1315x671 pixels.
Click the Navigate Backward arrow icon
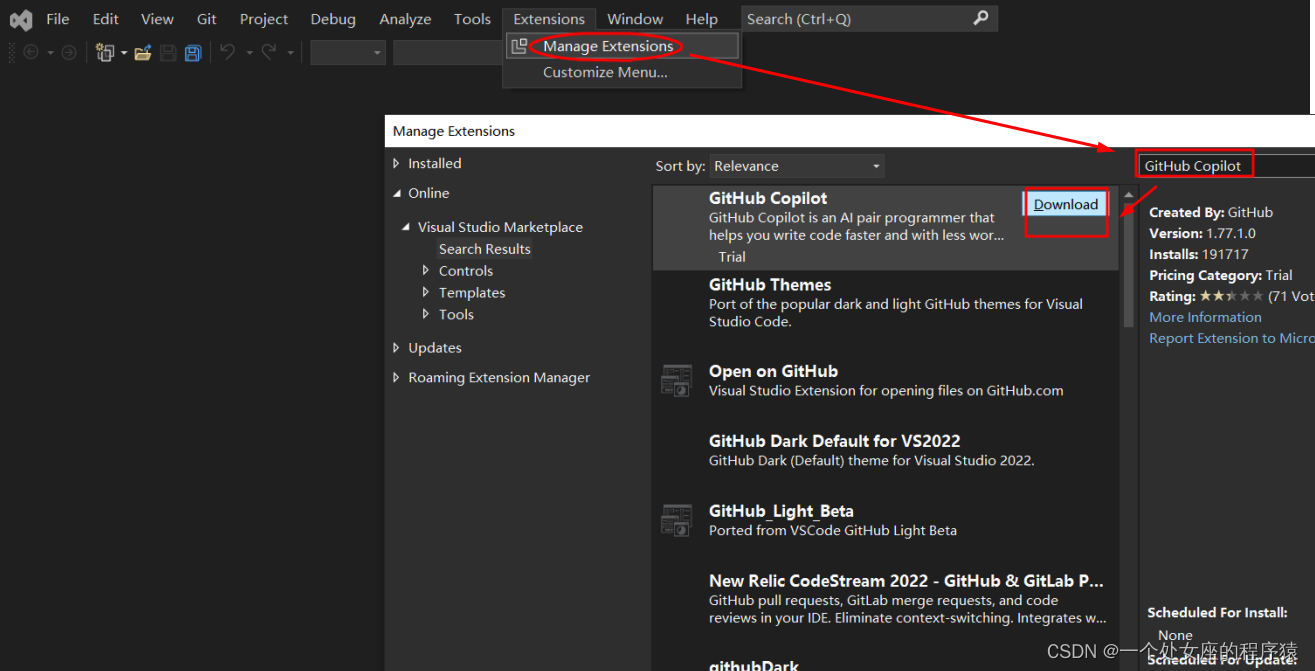click(31, 52)
